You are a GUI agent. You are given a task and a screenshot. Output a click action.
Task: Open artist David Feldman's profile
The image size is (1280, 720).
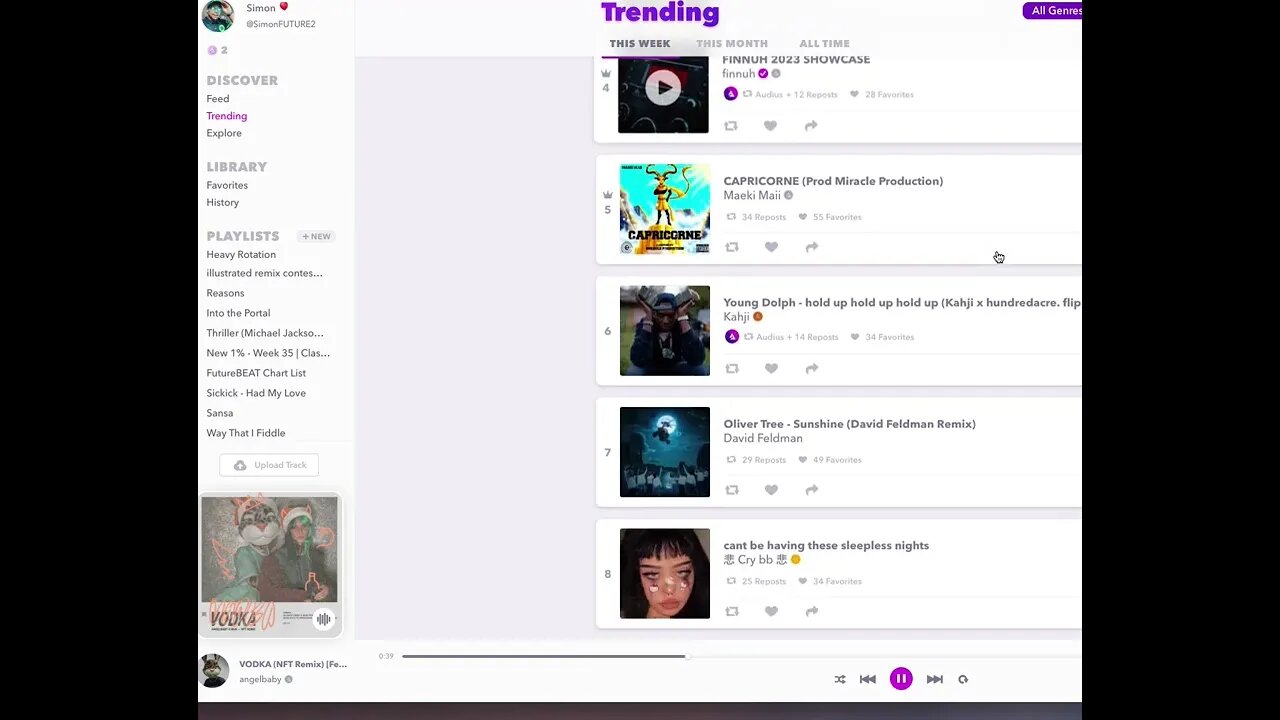(763, 438)
